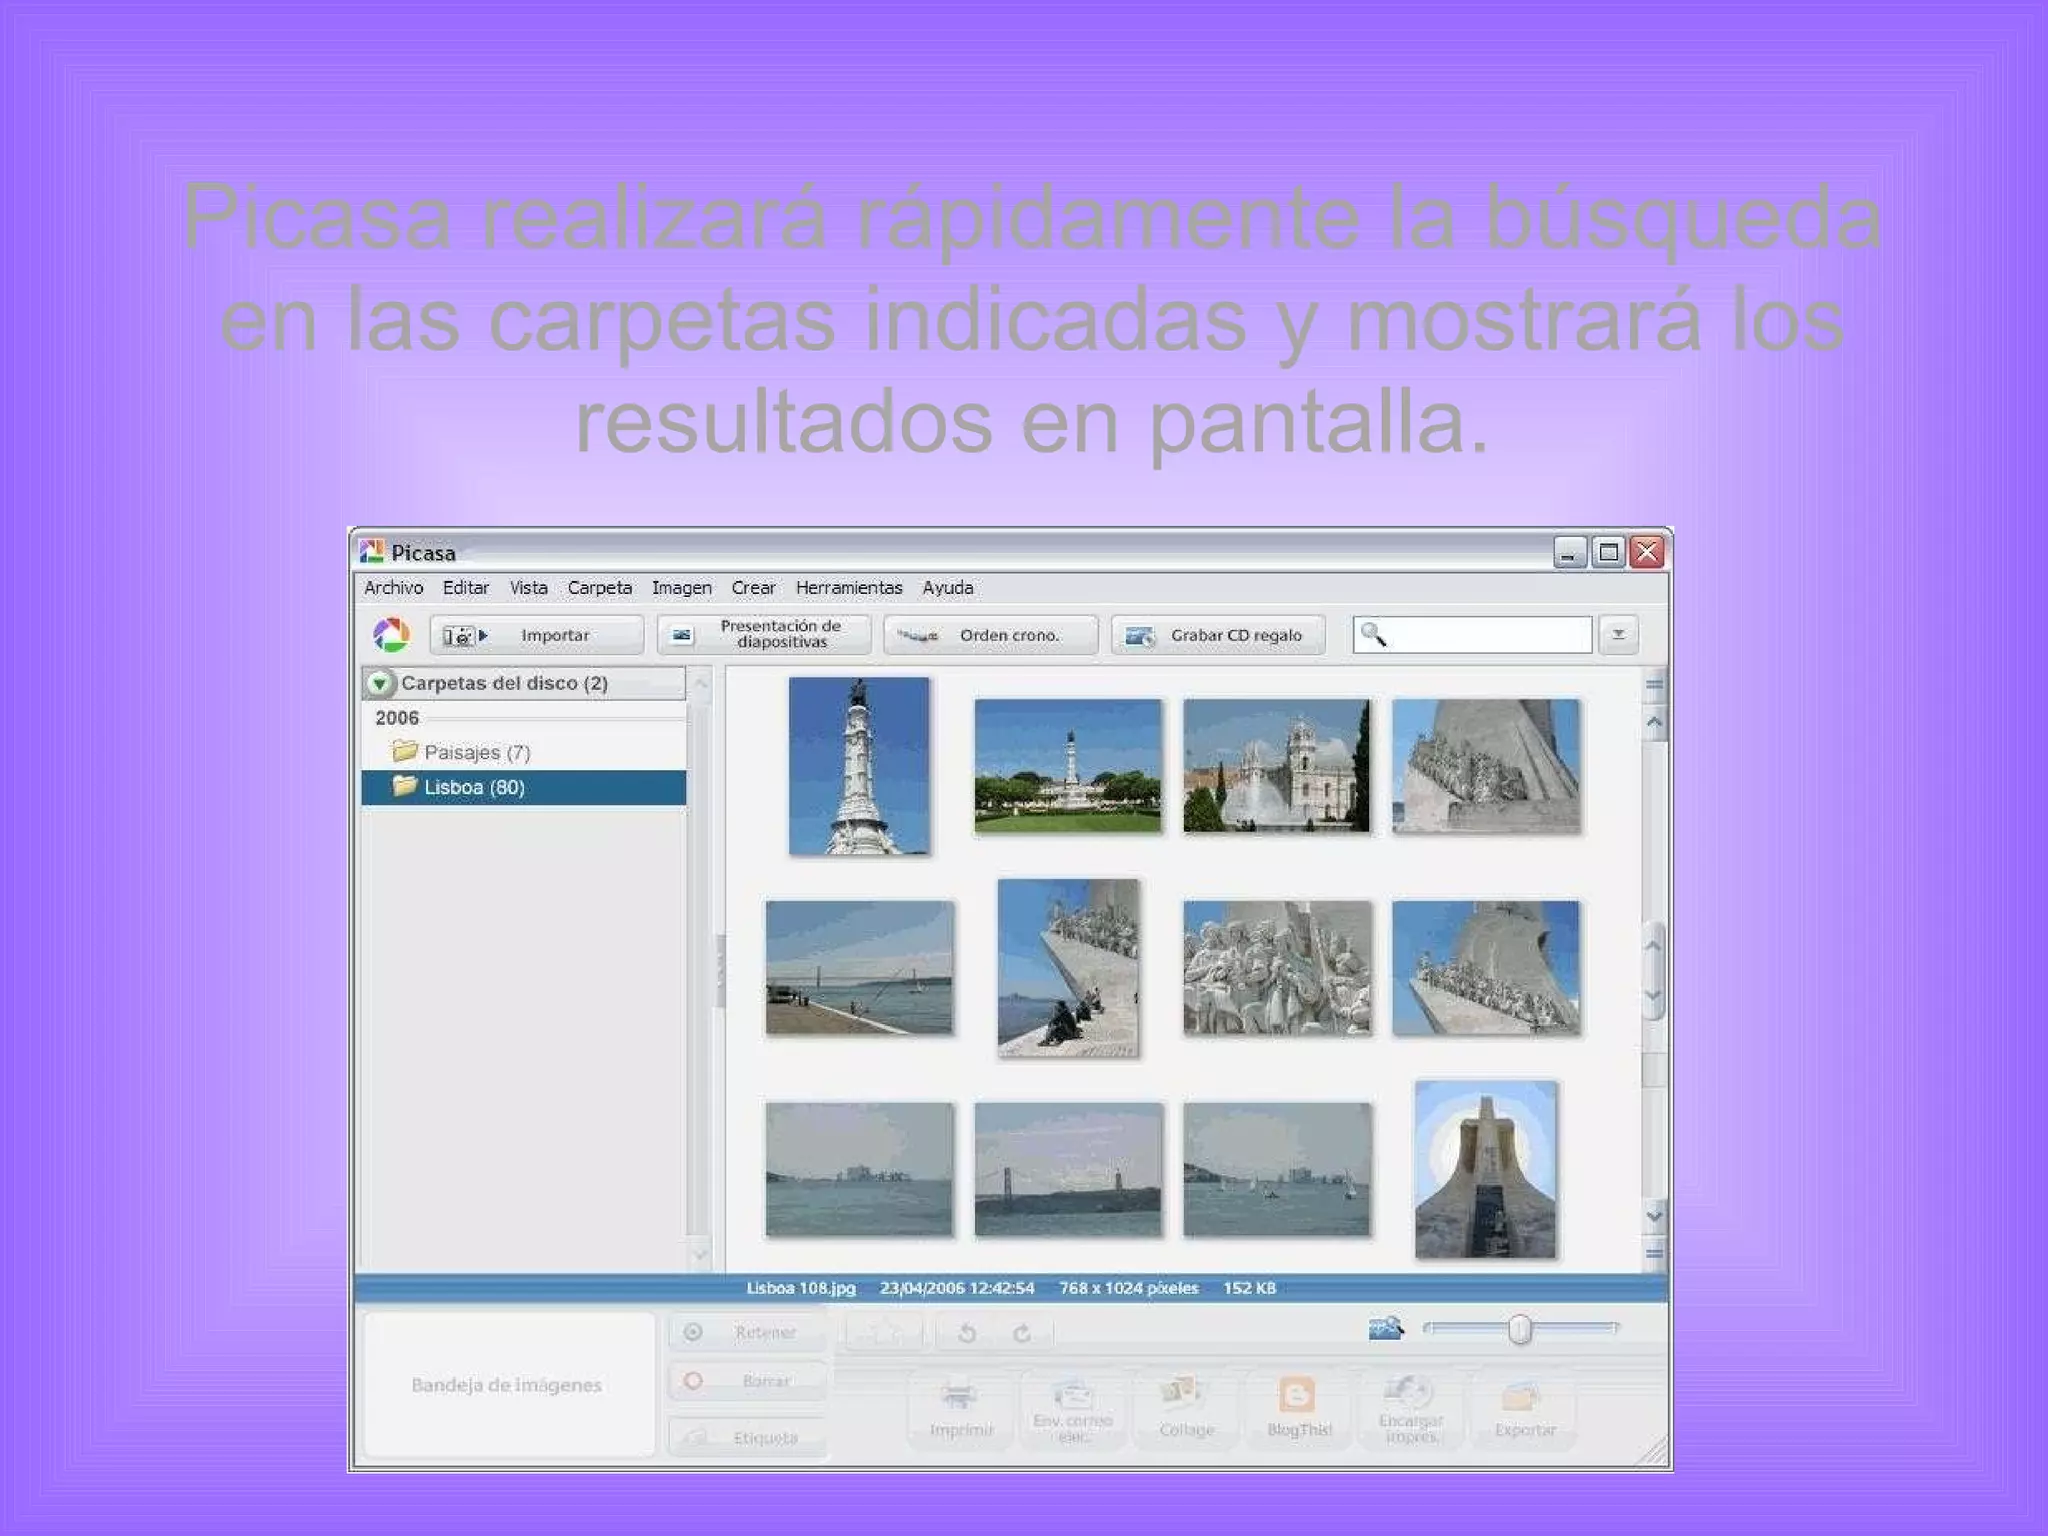Select the front-view monument with sun halo thumbnail
Viewport: 2048px width, 1536px height.
(1486, 1169)
